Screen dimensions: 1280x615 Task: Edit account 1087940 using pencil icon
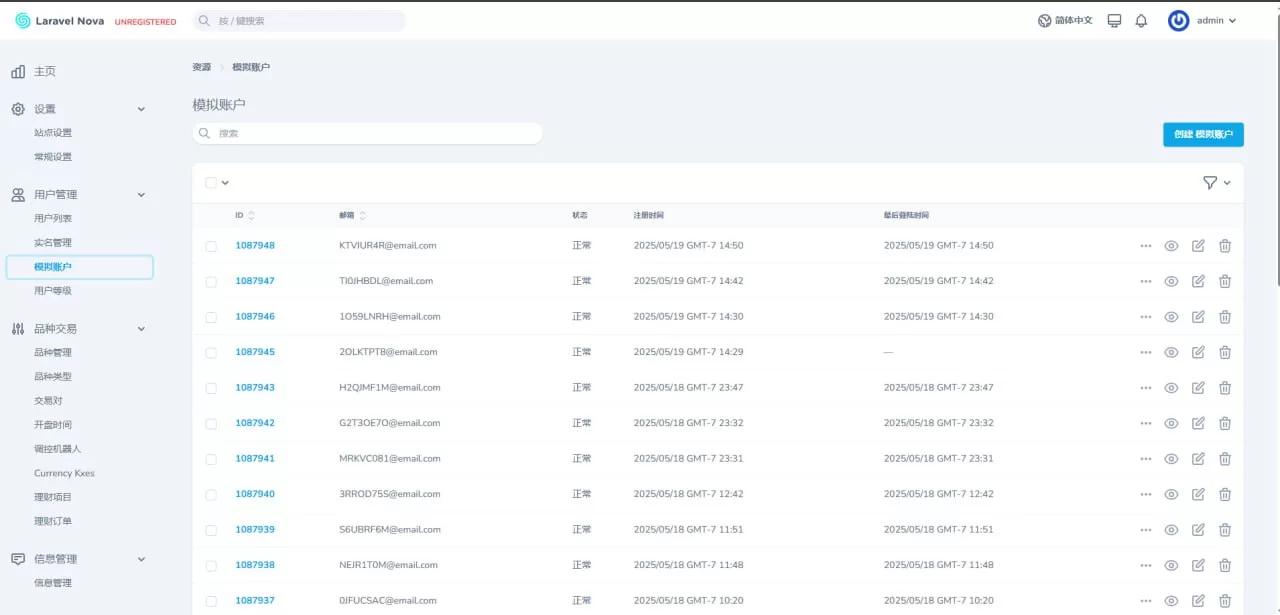tap(1198, 495)
